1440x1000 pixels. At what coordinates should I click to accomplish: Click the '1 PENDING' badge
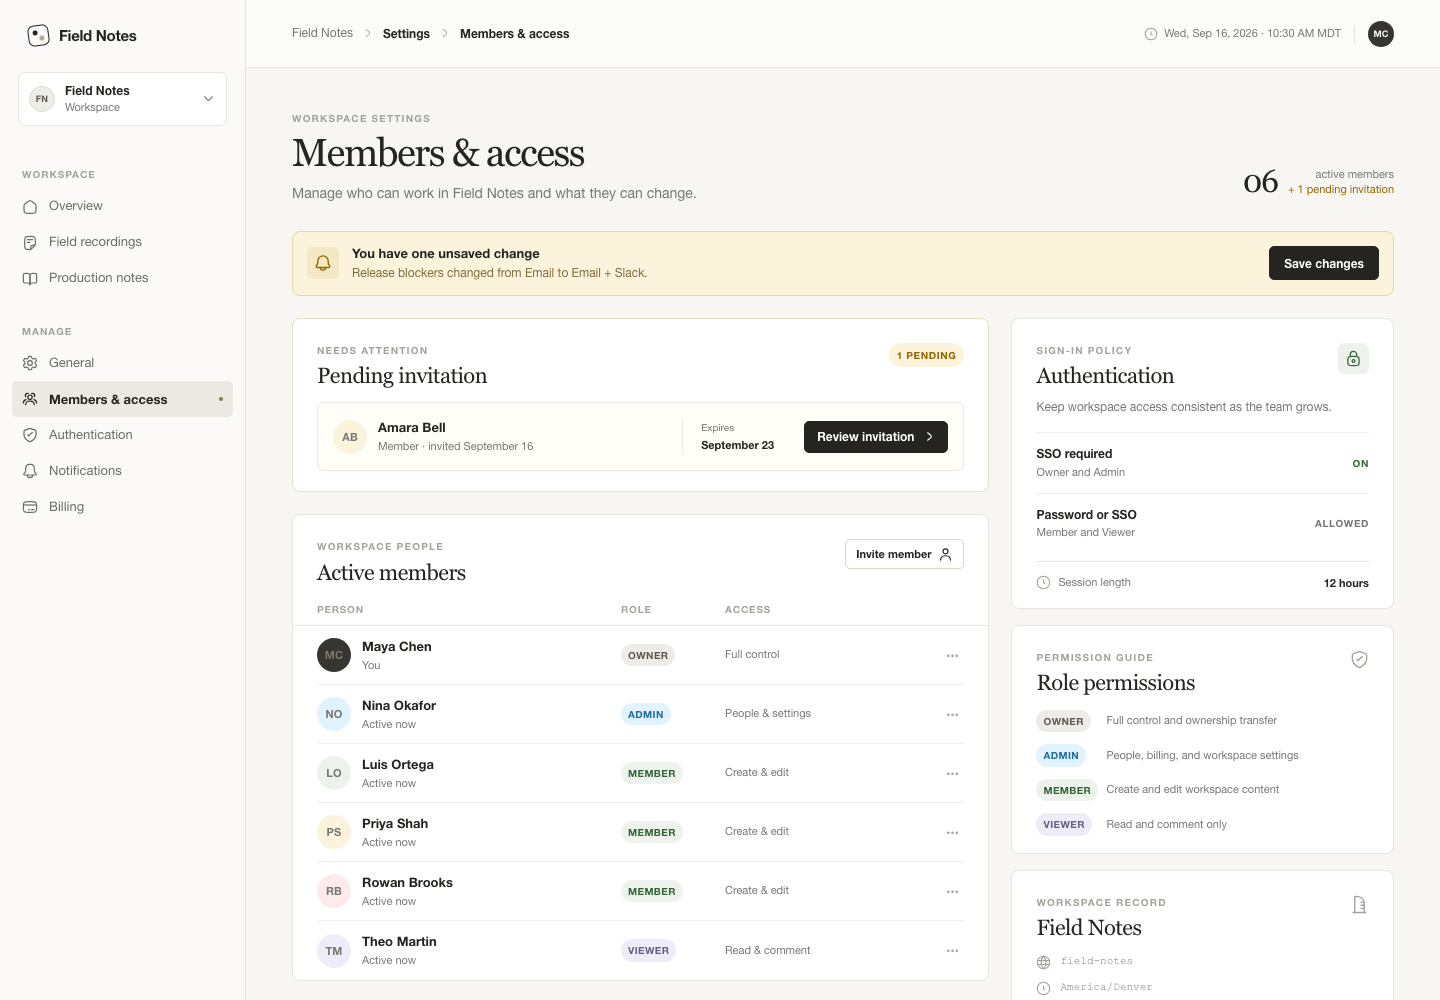pos(926,355)
